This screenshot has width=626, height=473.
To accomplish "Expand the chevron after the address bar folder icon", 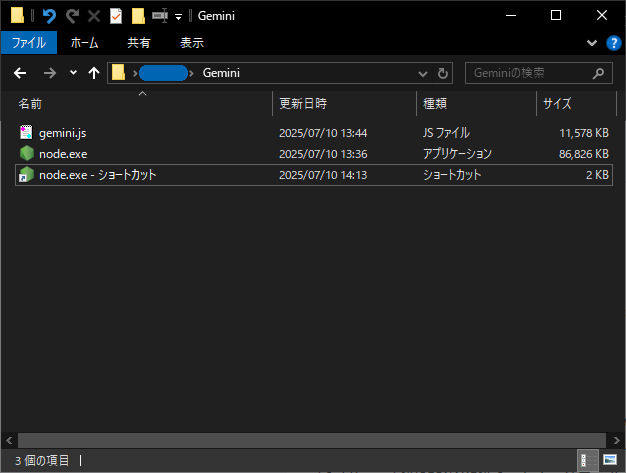I will (x=135, y=73).
